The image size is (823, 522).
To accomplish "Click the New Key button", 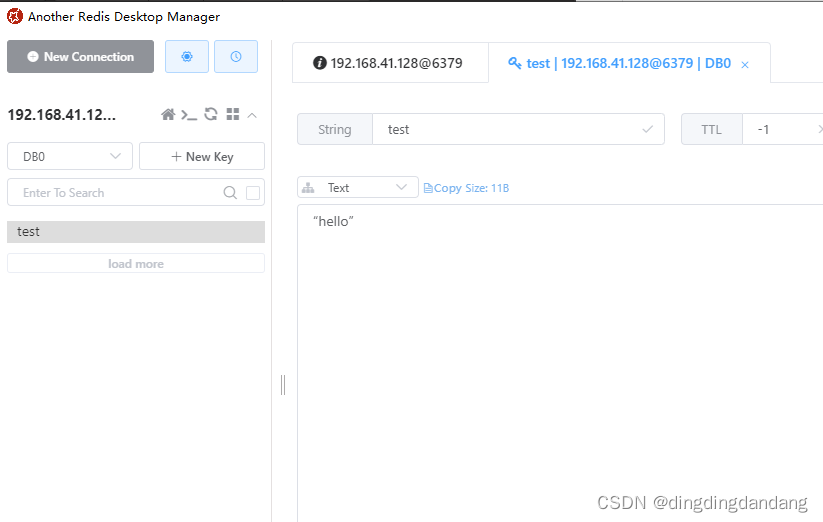I will [x=202, y=156].
